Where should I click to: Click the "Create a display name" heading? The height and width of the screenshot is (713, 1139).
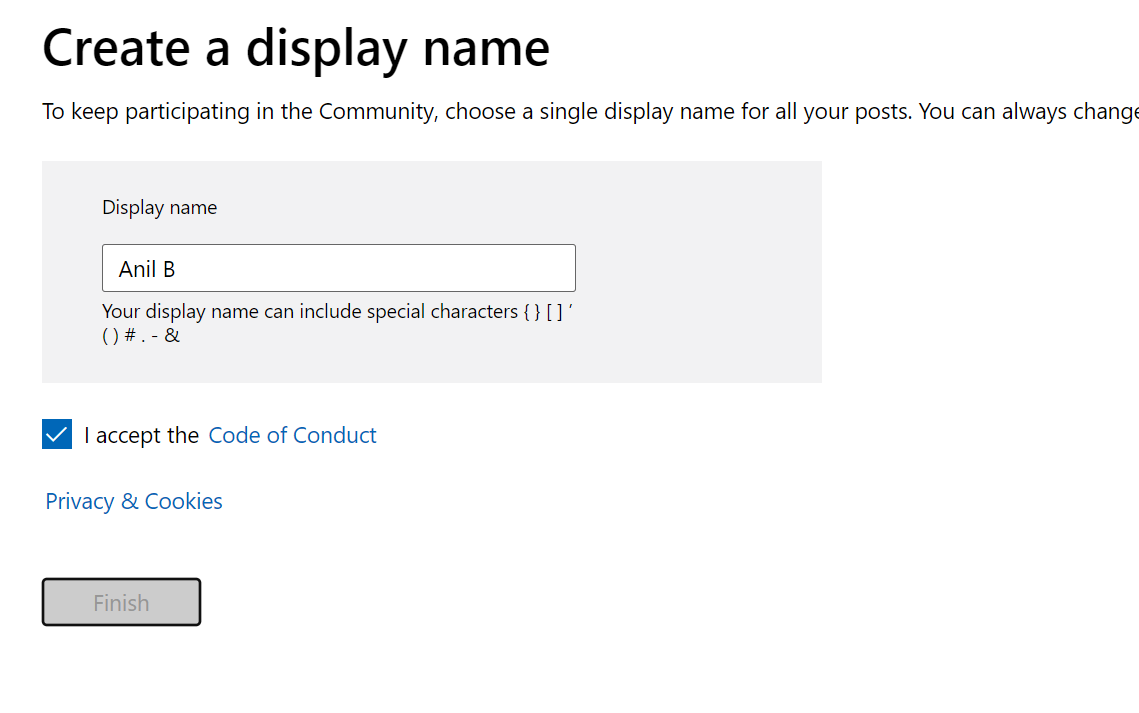pyautogui.click(x=296, y=47)
